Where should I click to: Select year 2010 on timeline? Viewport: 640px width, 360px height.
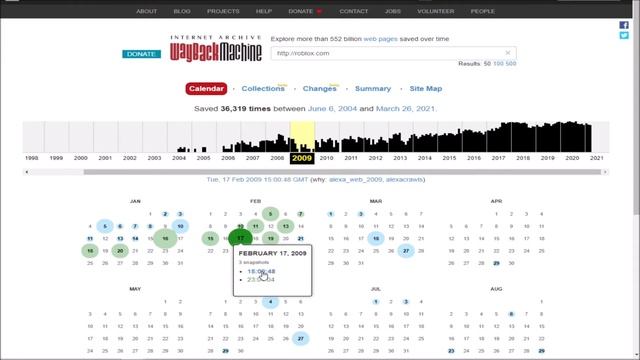327,158
